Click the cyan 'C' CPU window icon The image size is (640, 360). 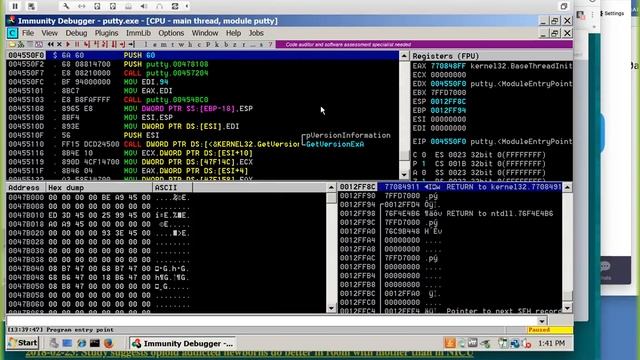[12, 33]
